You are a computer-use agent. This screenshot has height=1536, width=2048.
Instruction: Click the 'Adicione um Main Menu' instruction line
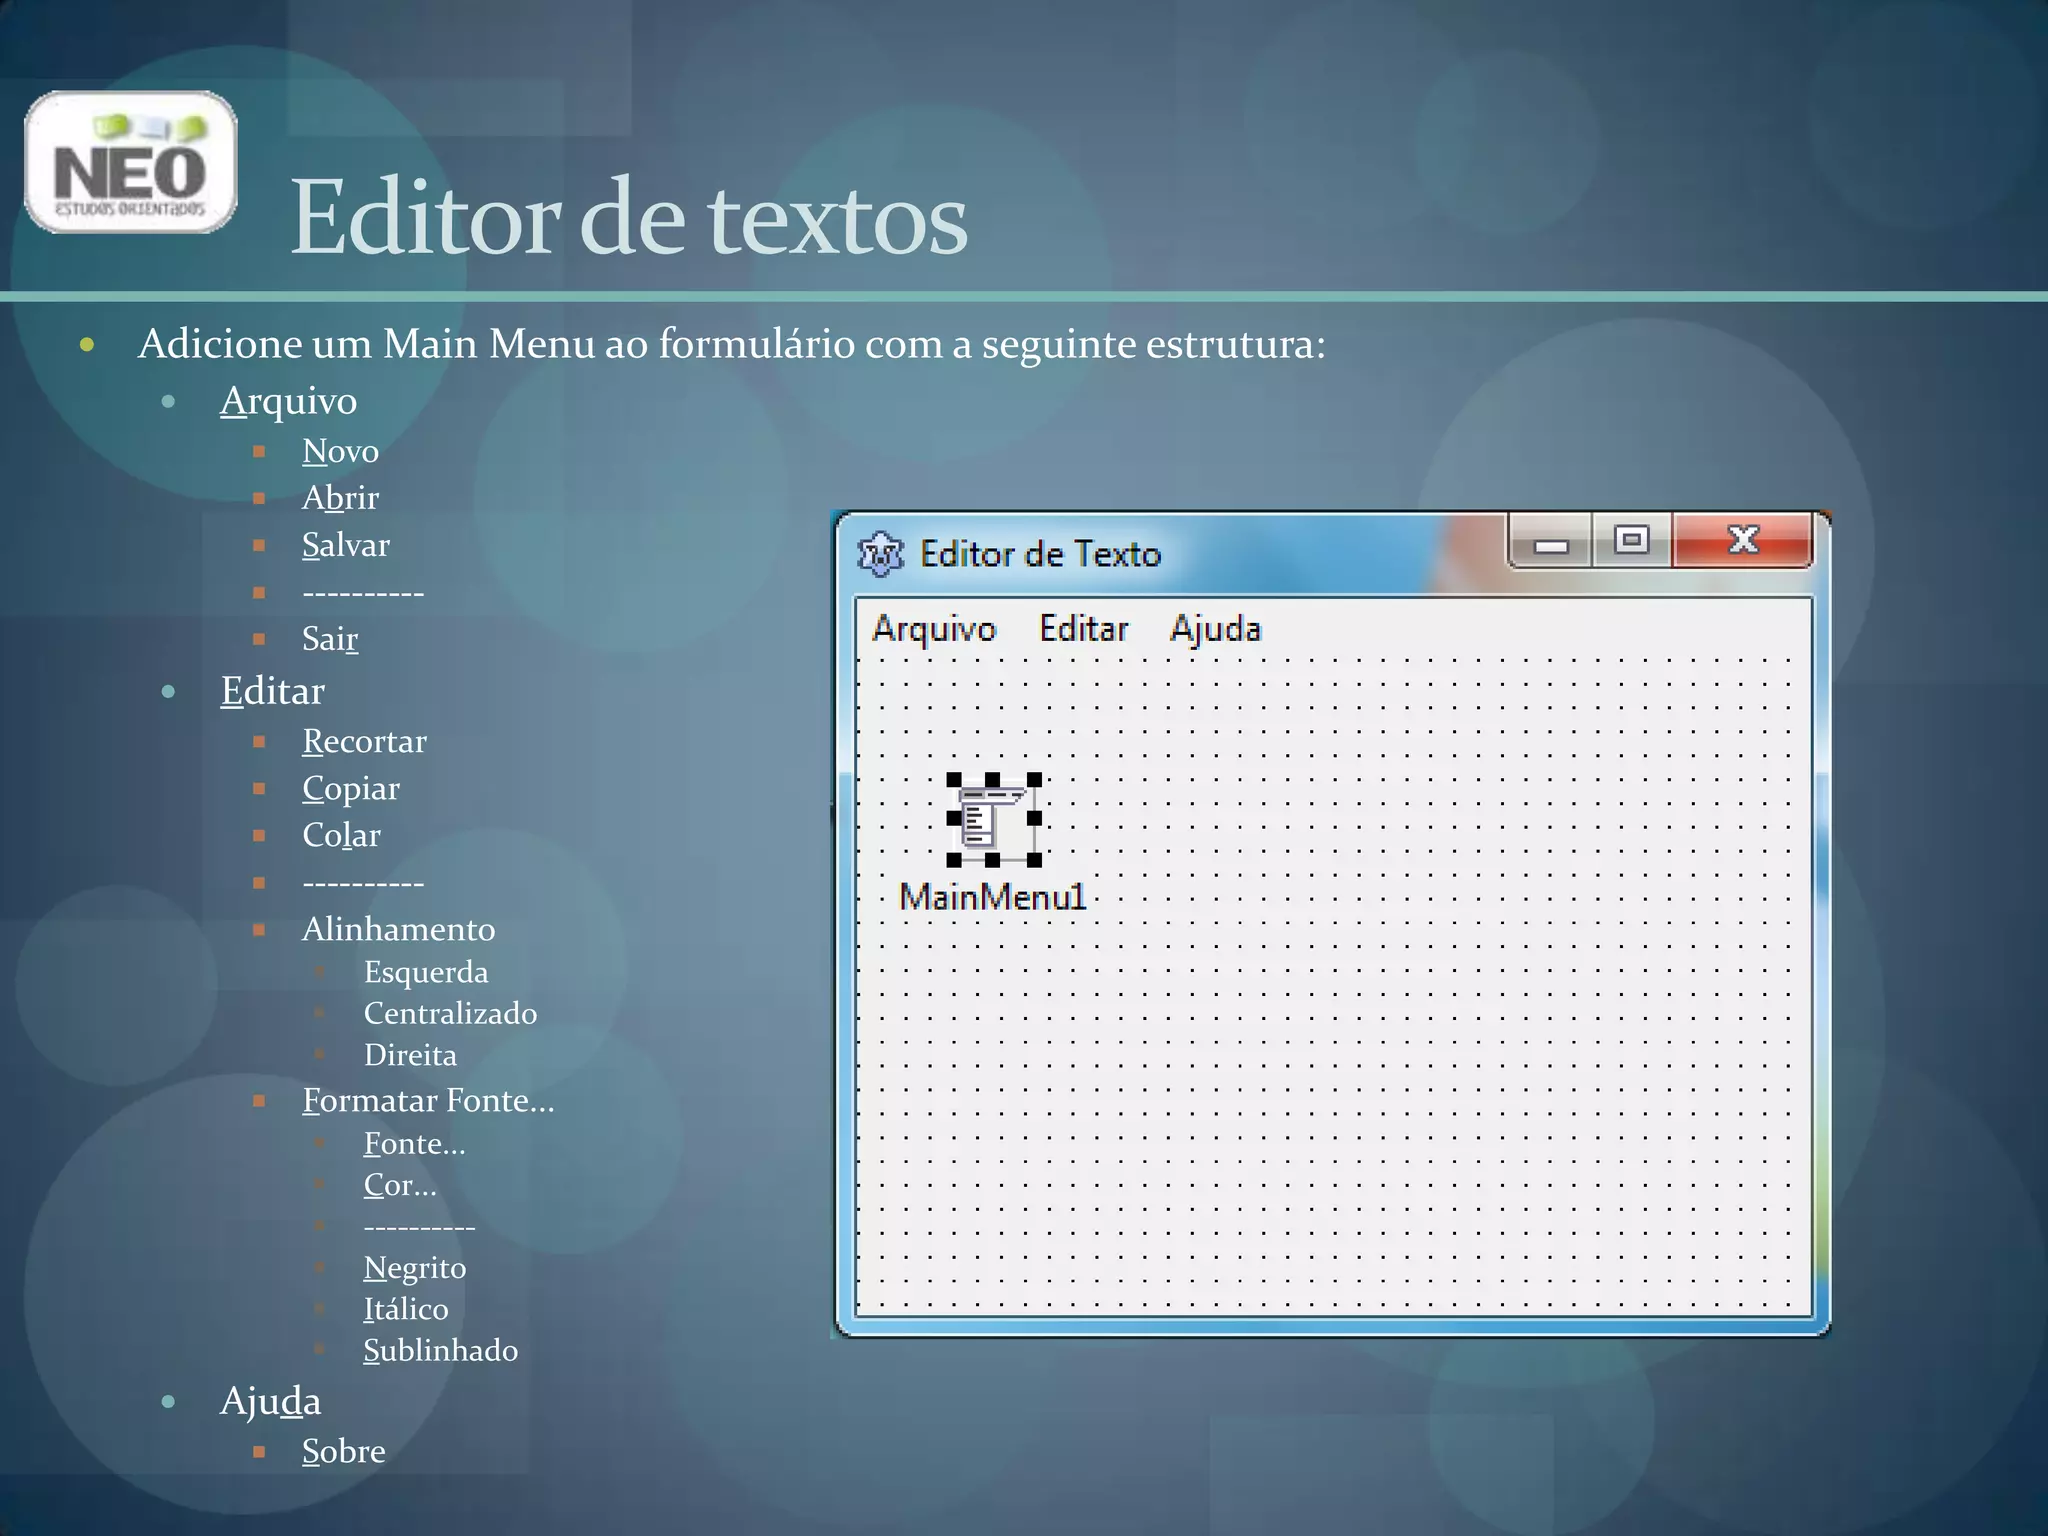point(732,344)
